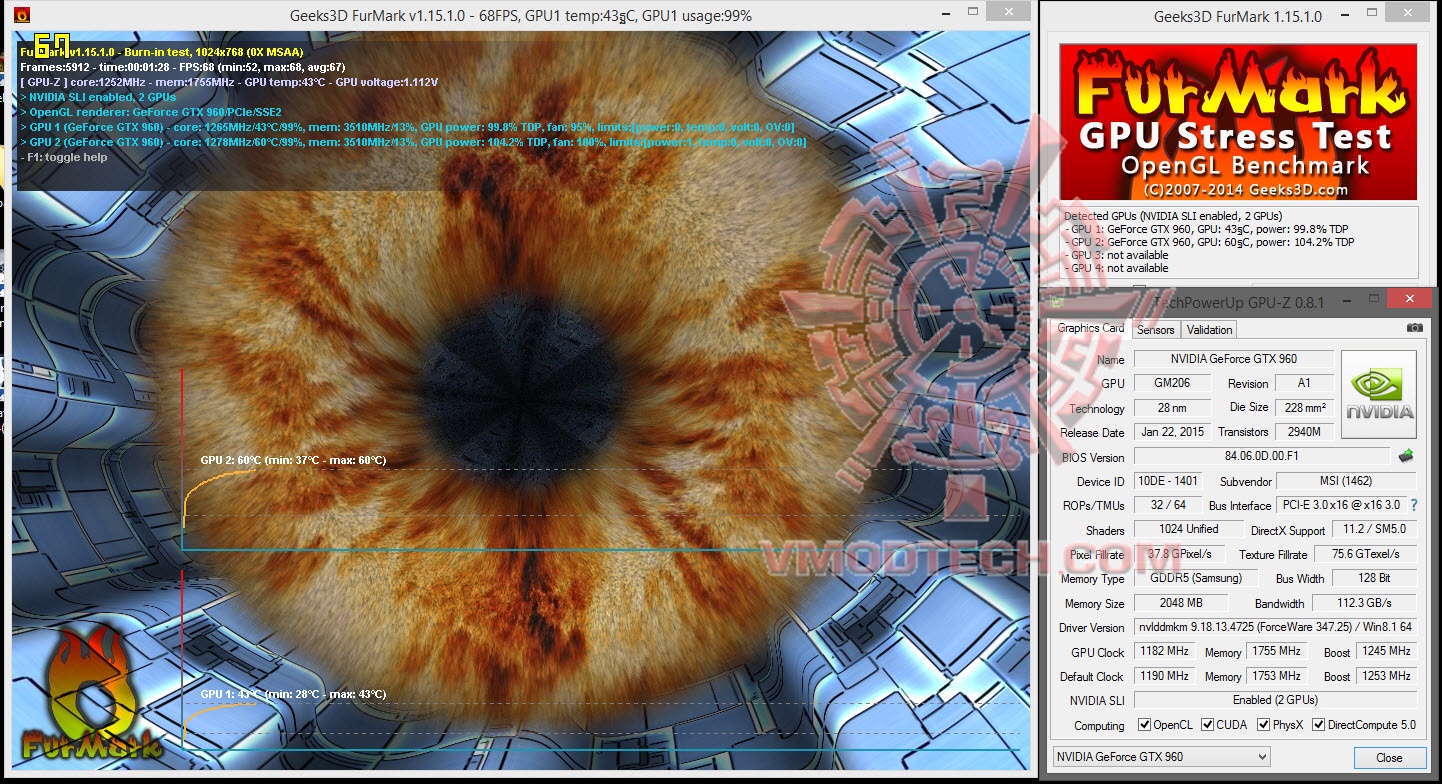1442x784 pixels.
Task: Switch to the Graphics Card tab
Action: pos(1091,328)
